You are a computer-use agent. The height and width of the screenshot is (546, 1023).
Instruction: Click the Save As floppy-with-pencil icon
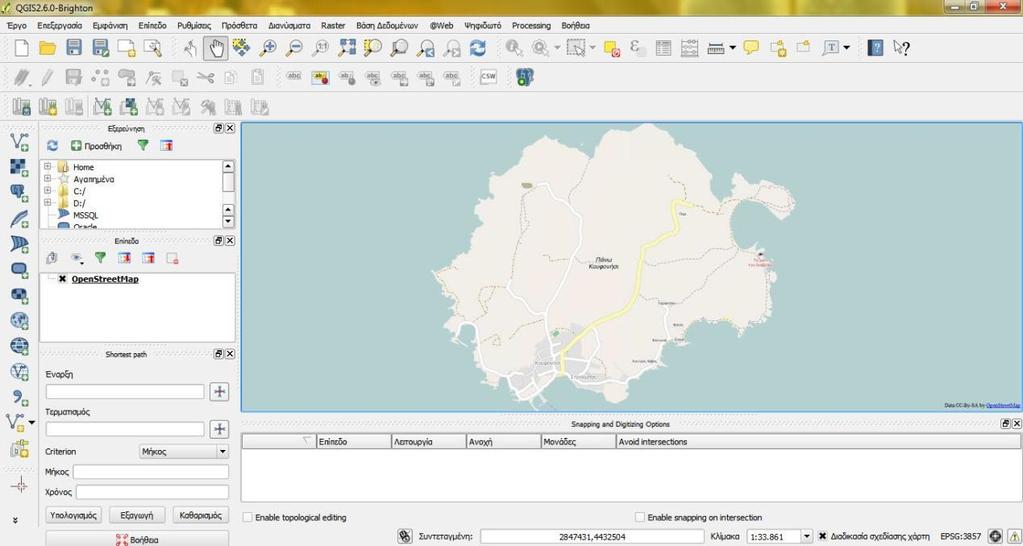click(x=100, y=48)
